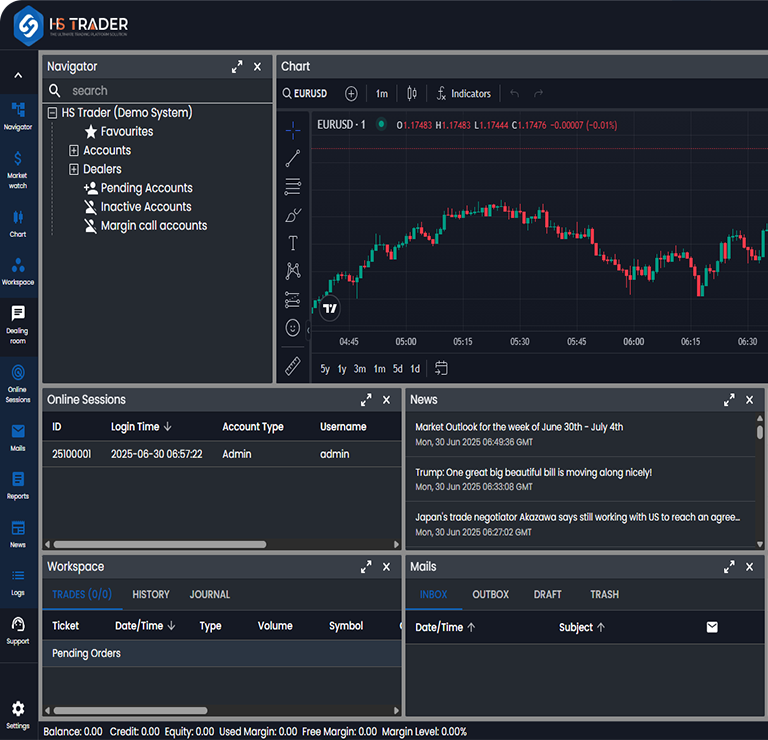Switch to the DRAFT mails tab
Screen dimensions: 768x740
pos(547,595)
